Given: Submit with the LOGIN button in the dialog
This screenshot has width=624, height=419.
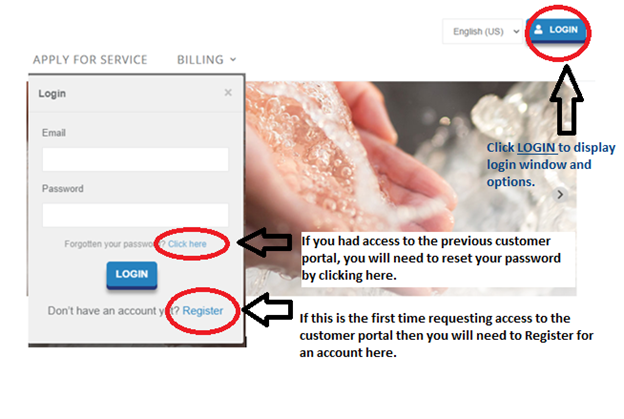Looking at the screenshot, I should click(x=132, y=274).
